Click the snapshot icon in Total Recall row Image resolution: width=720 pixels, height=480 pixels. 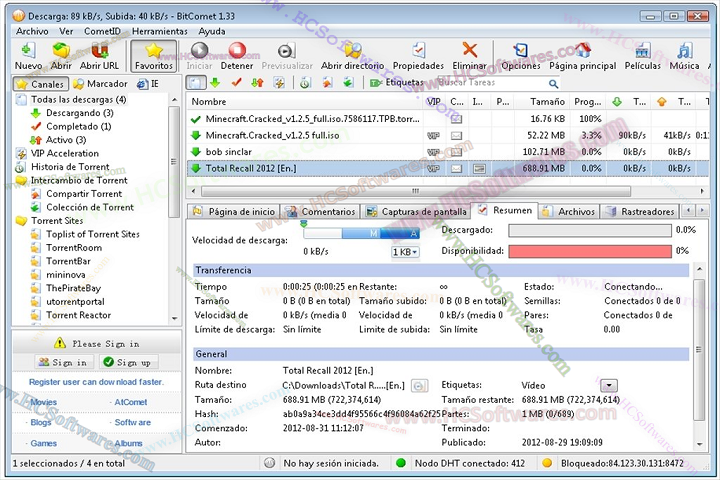[479, 169]
